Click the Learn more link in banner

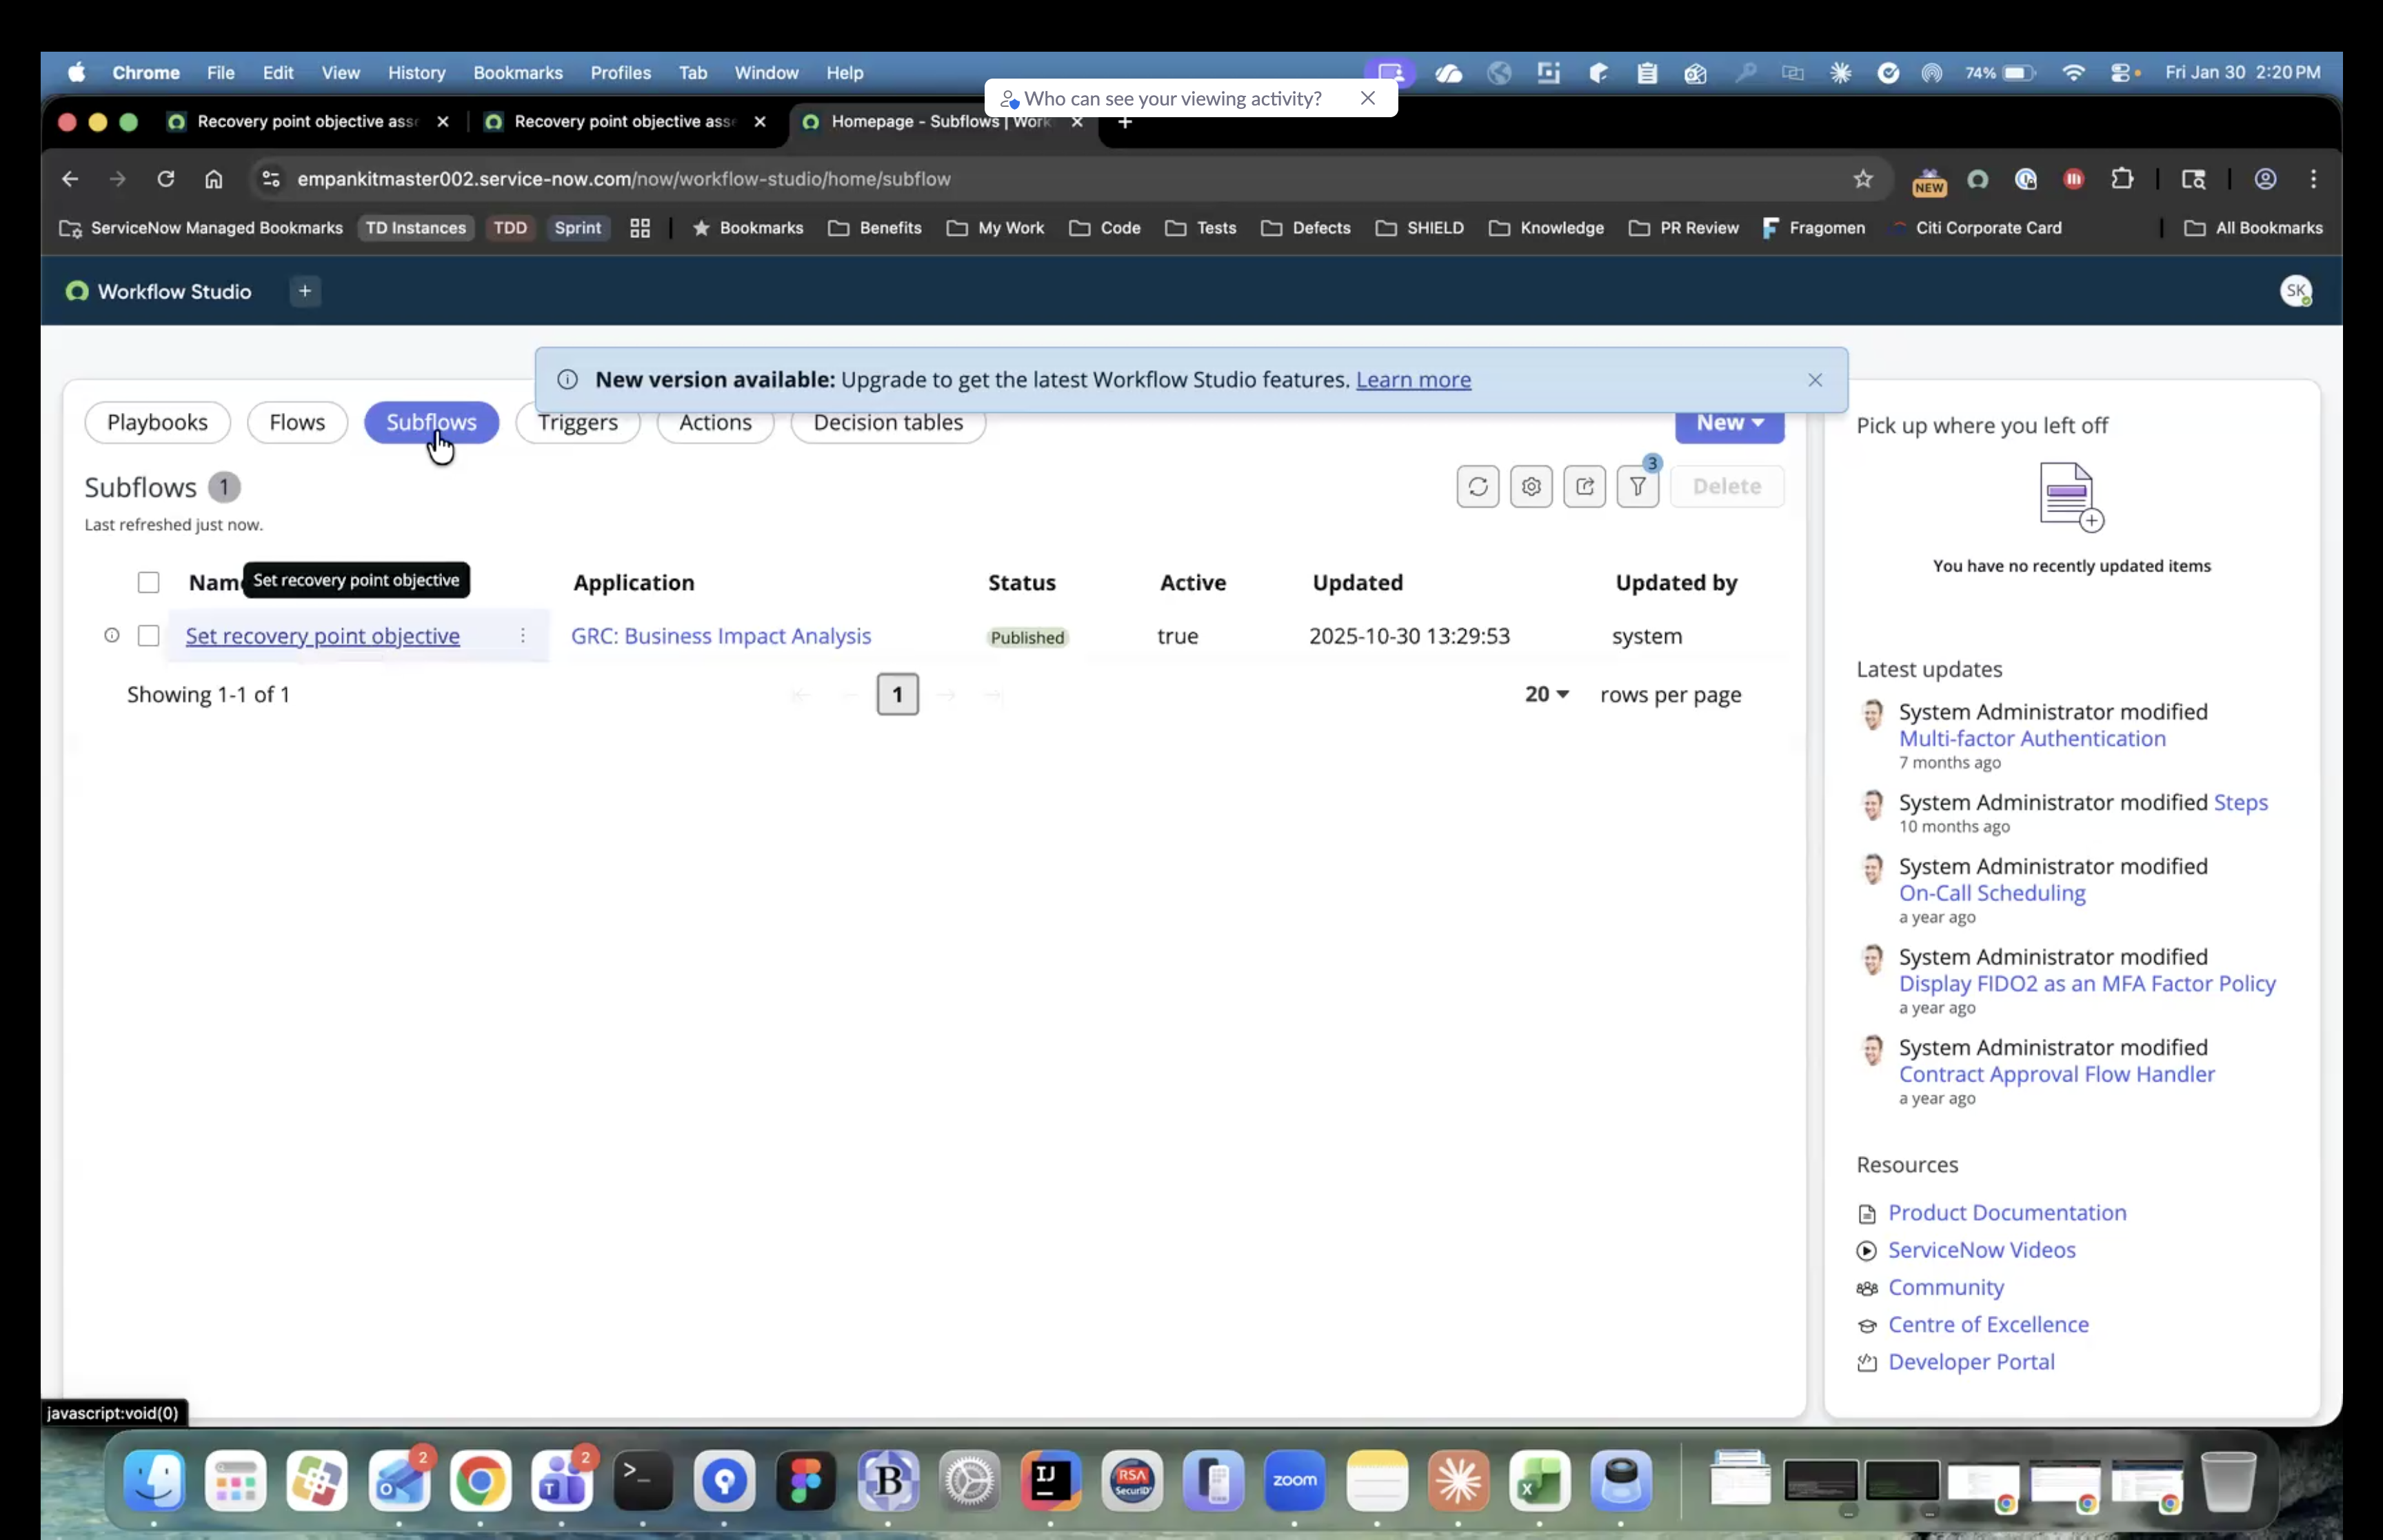click(x=1413, y=380)
